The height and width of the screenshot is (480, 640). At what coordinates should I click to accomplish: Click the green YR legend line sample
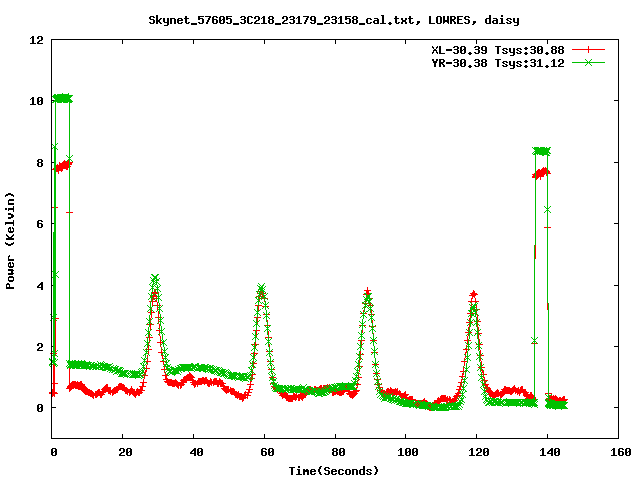tap(588, 62)
